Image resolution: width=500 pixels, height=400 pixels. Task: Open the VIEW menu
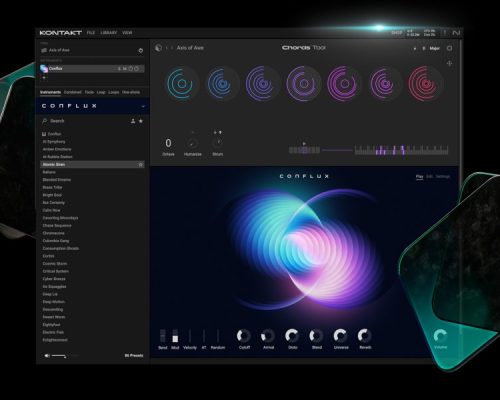[127, 33]
